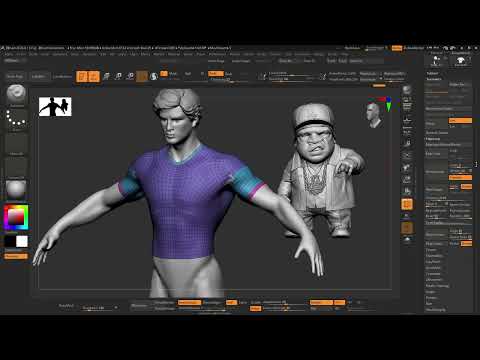Image resolution: width=480 pixels, height=360 pixels.
Task: Open the dotted stroke type selector
Action: click(16, 118)
